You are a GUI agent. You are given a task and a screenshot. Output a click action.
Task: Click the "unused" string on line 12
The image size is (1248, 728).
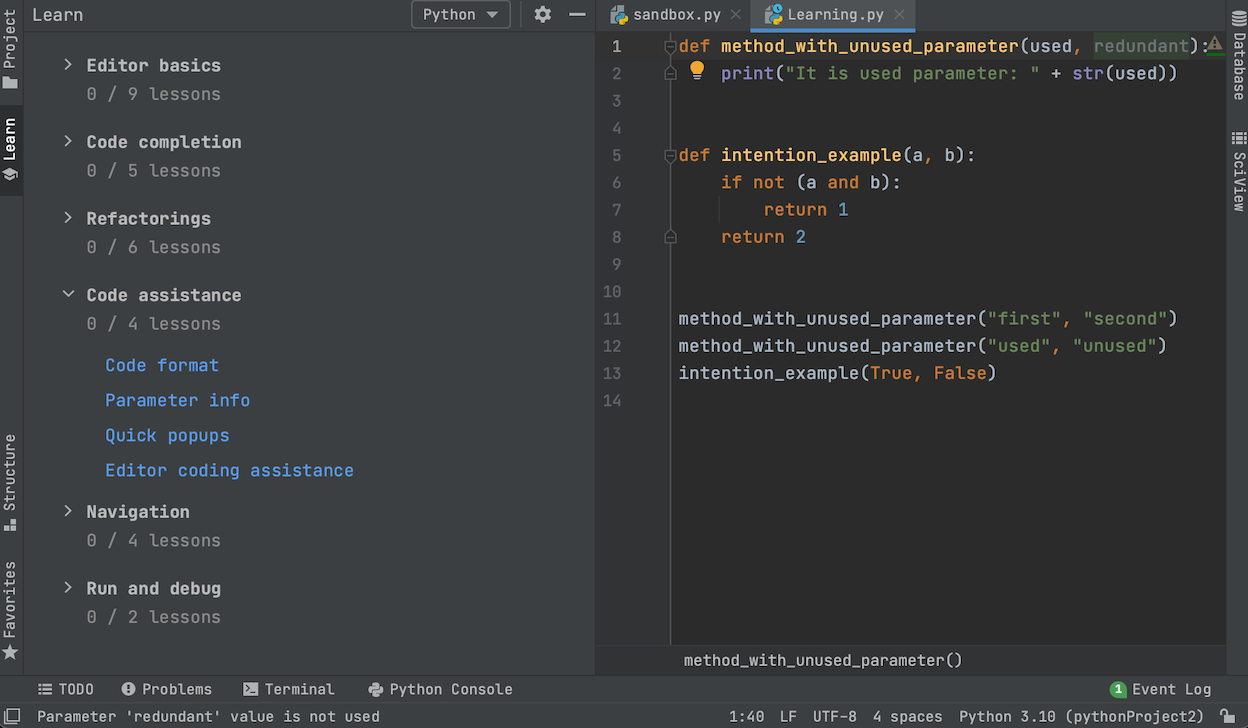click(1115, 346)
